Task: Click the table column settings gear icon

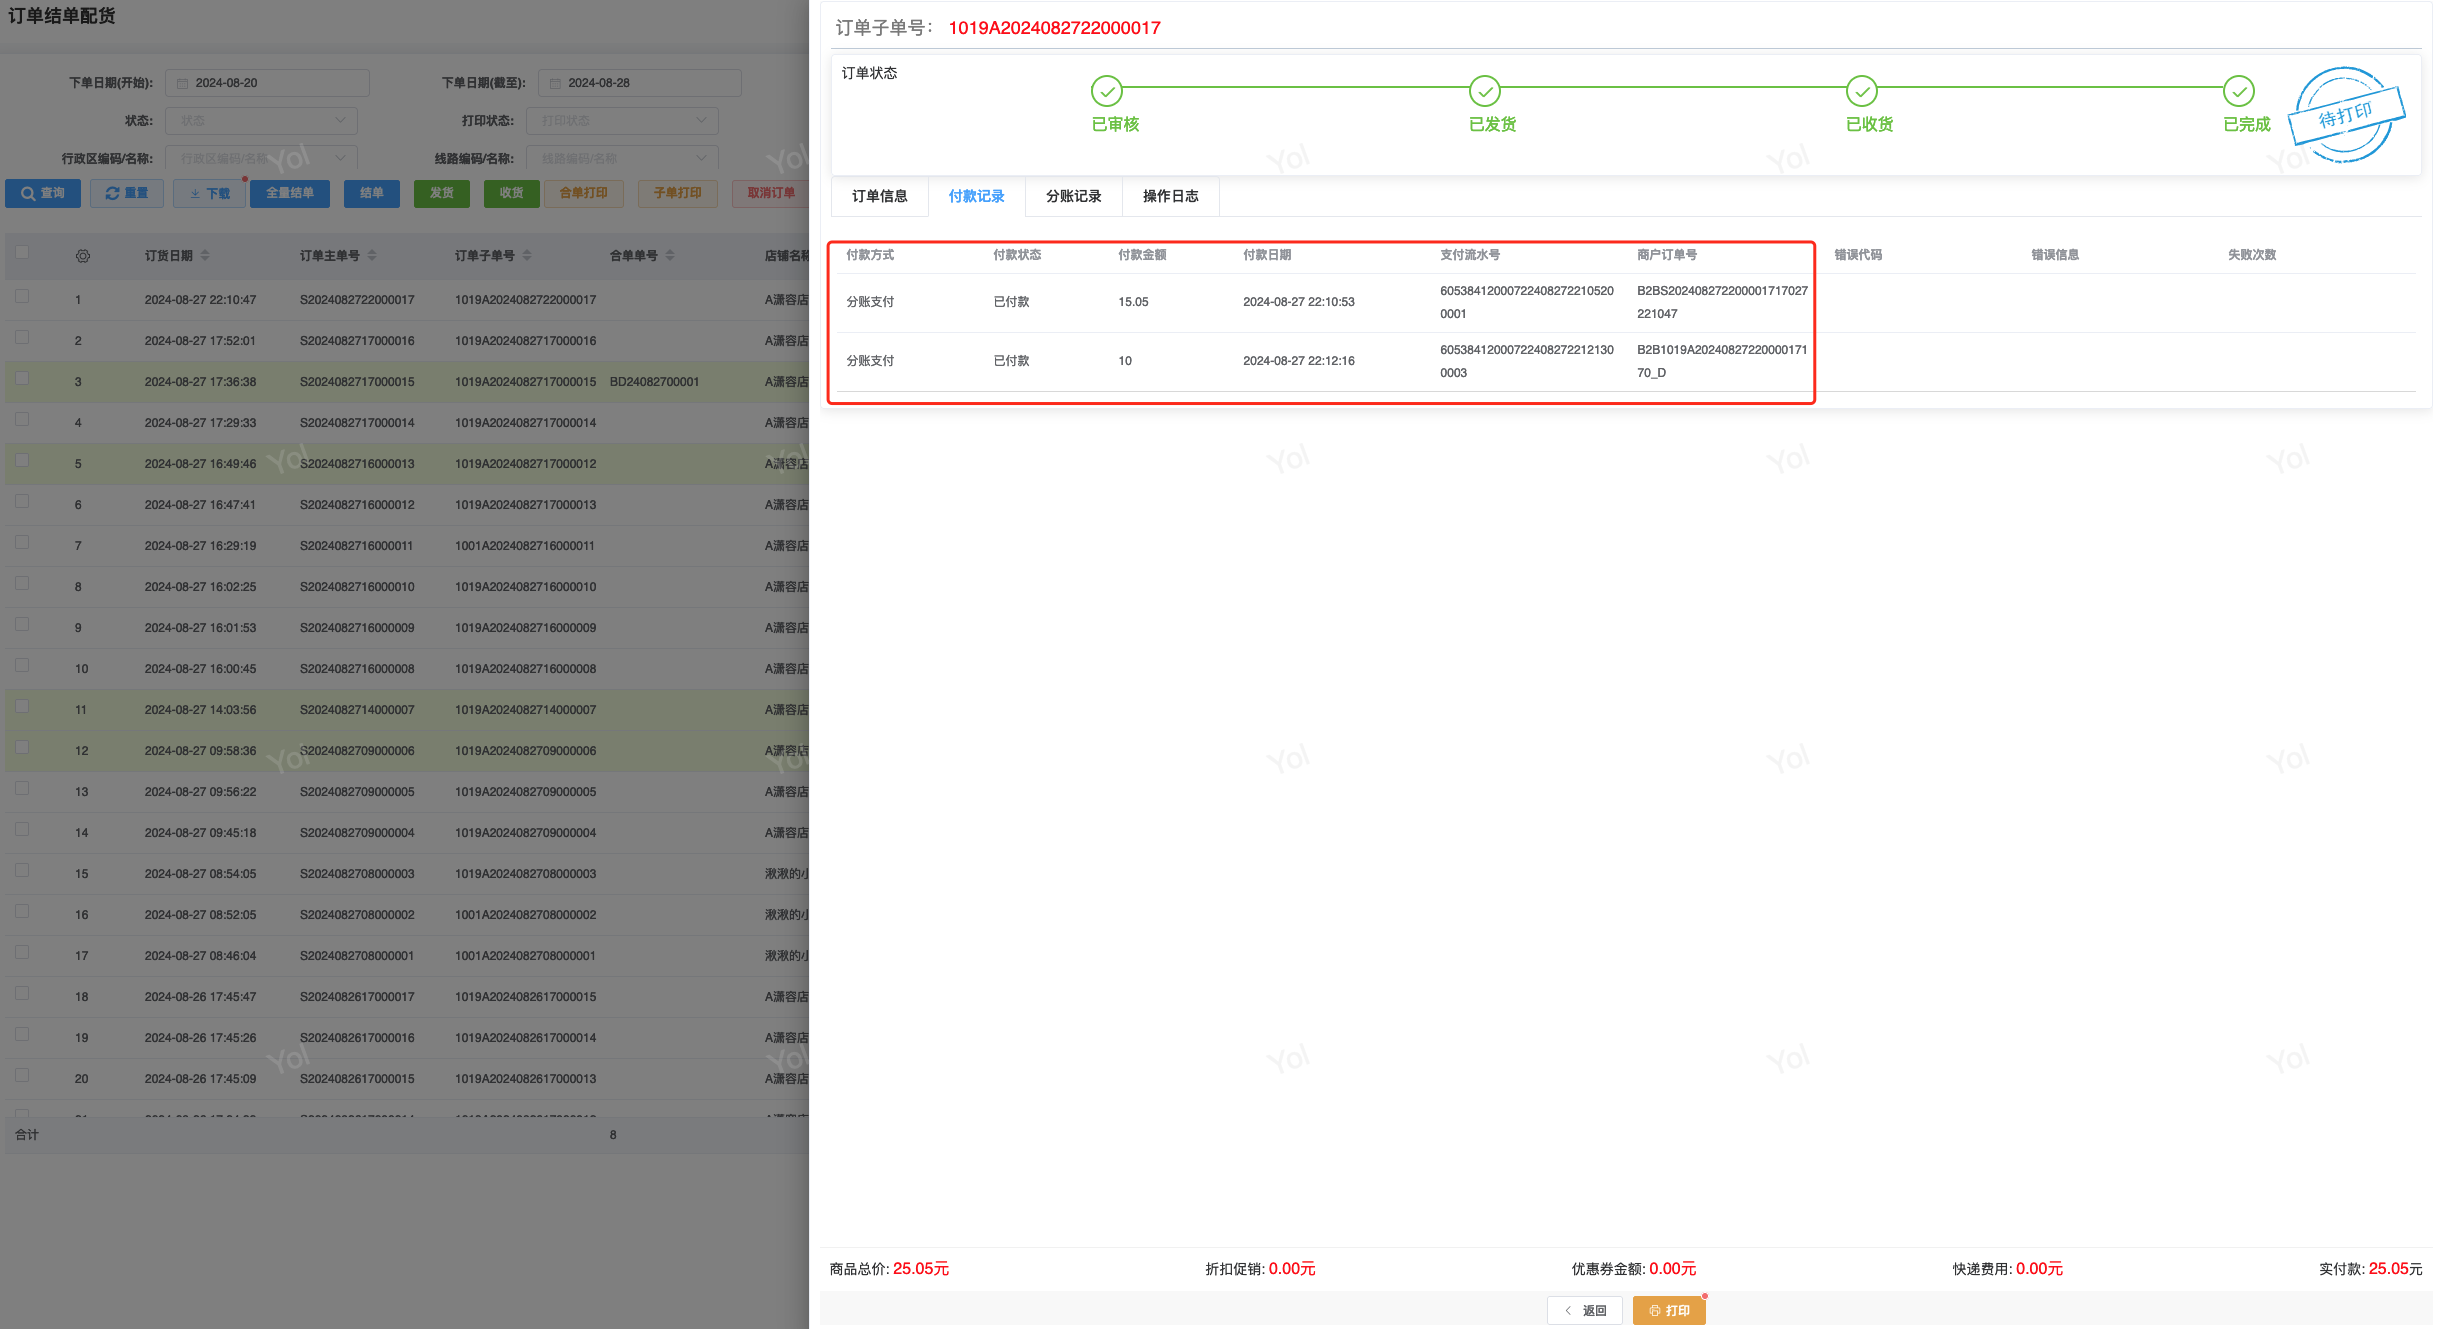Action: point(83,256)
